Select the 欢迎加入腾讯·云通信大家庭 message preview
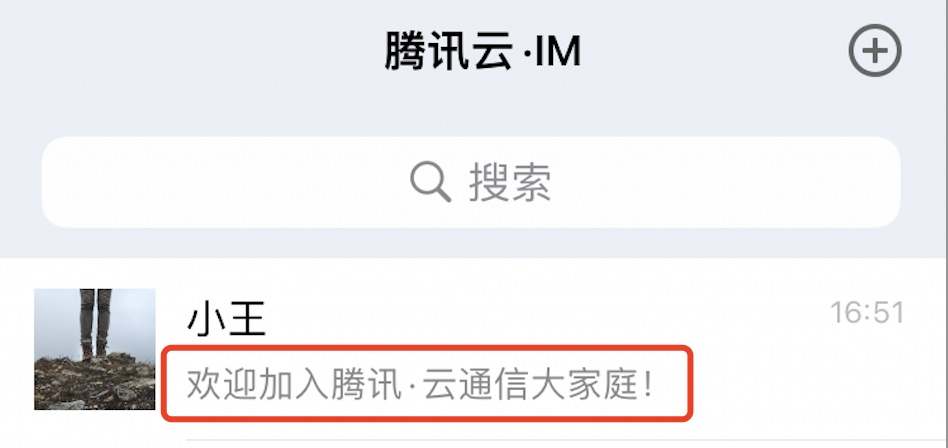 [420, 384]
